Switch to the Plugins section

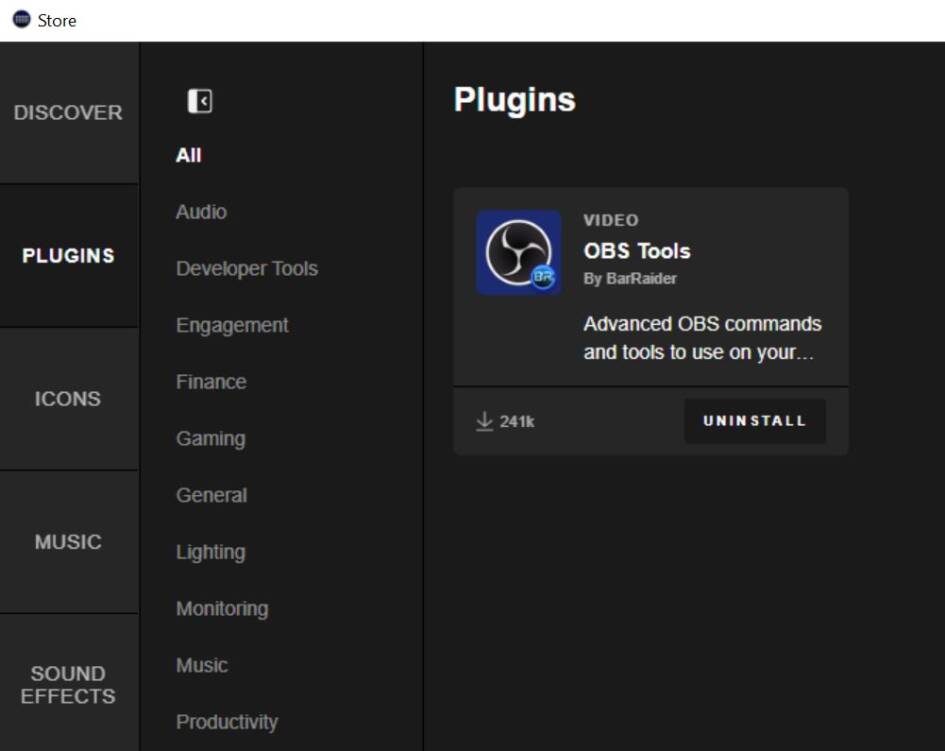tap(68, 256)
